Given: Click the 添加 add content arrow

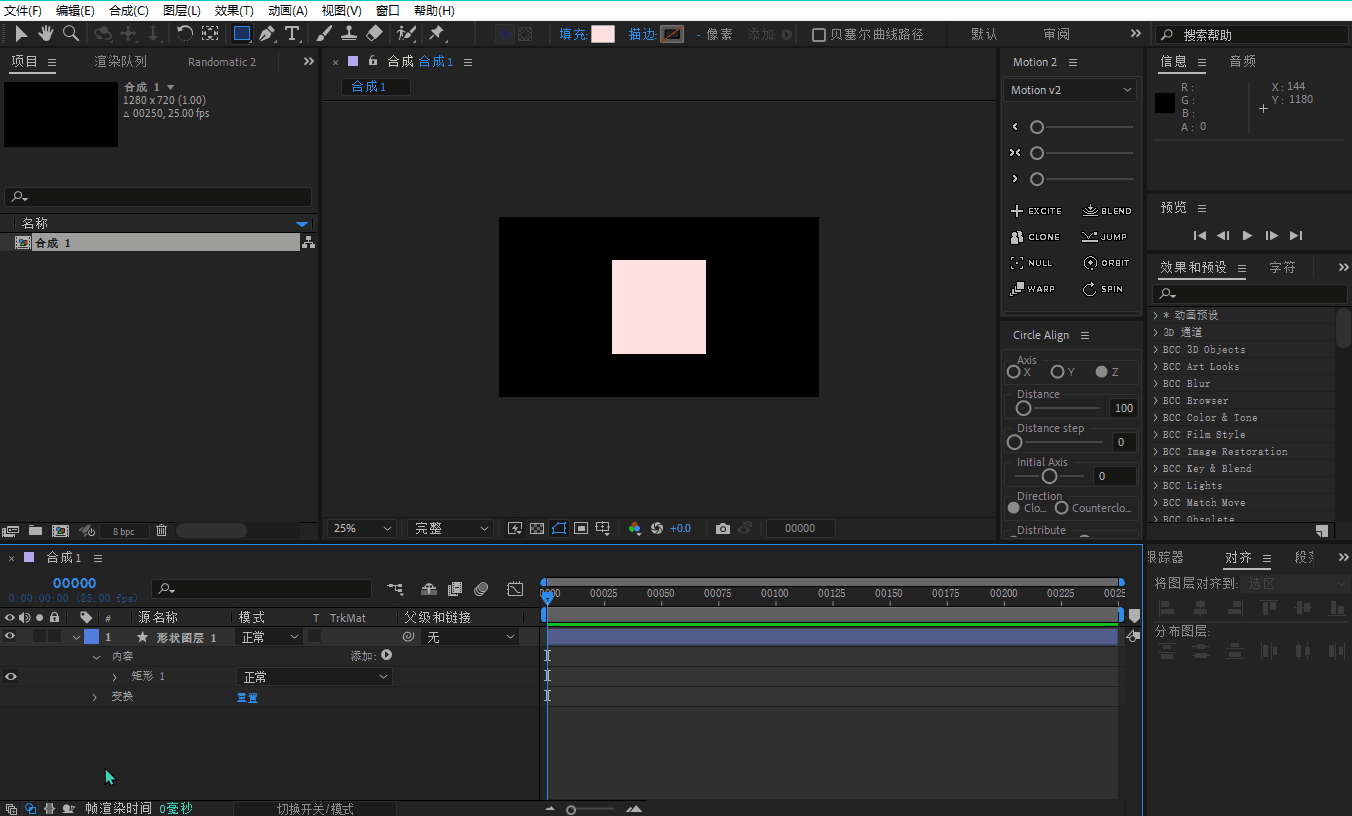Looking at the screenshot, I should [386, 656].
